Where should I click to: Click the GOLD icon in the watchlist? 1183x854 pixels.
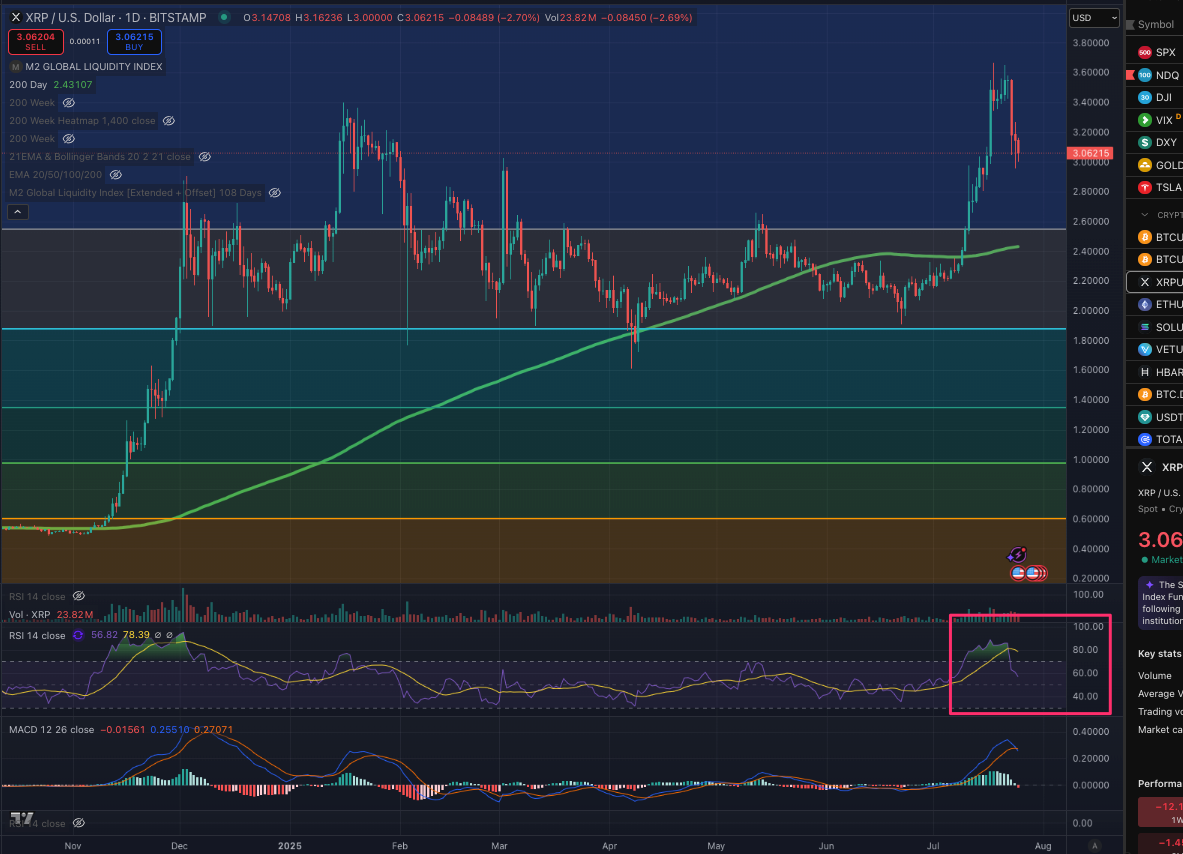pyautogui.click(x=1145, y=165)
